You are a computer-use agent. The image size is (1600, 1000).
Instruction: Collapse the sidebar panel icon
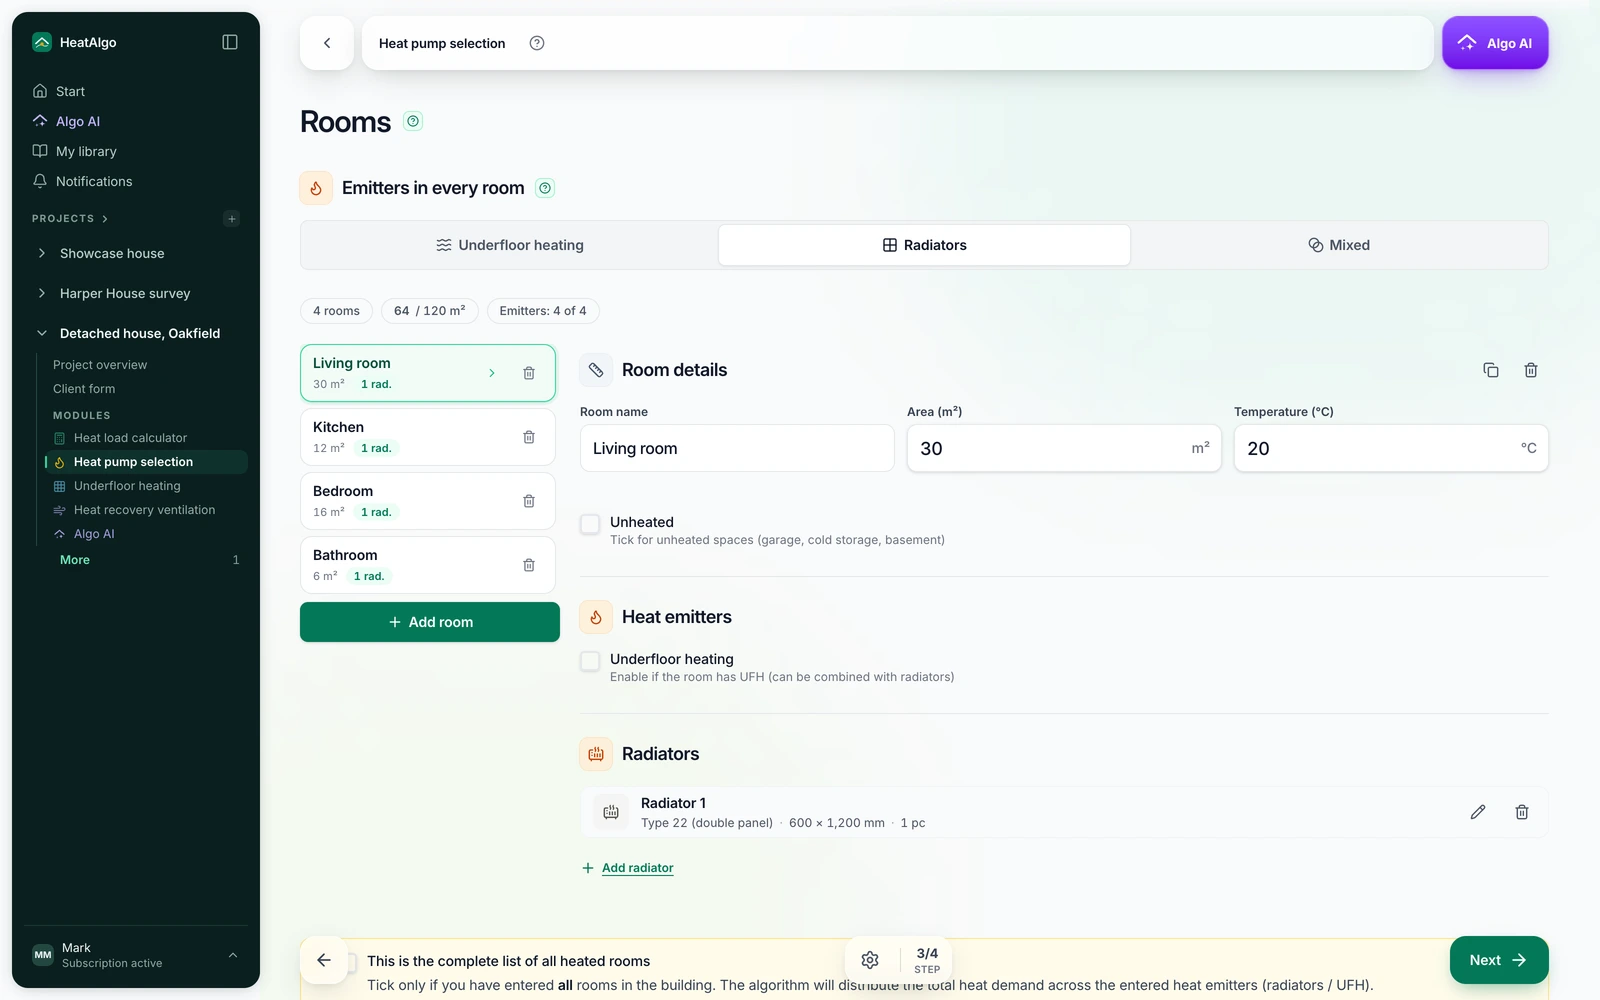click(230, 42)
